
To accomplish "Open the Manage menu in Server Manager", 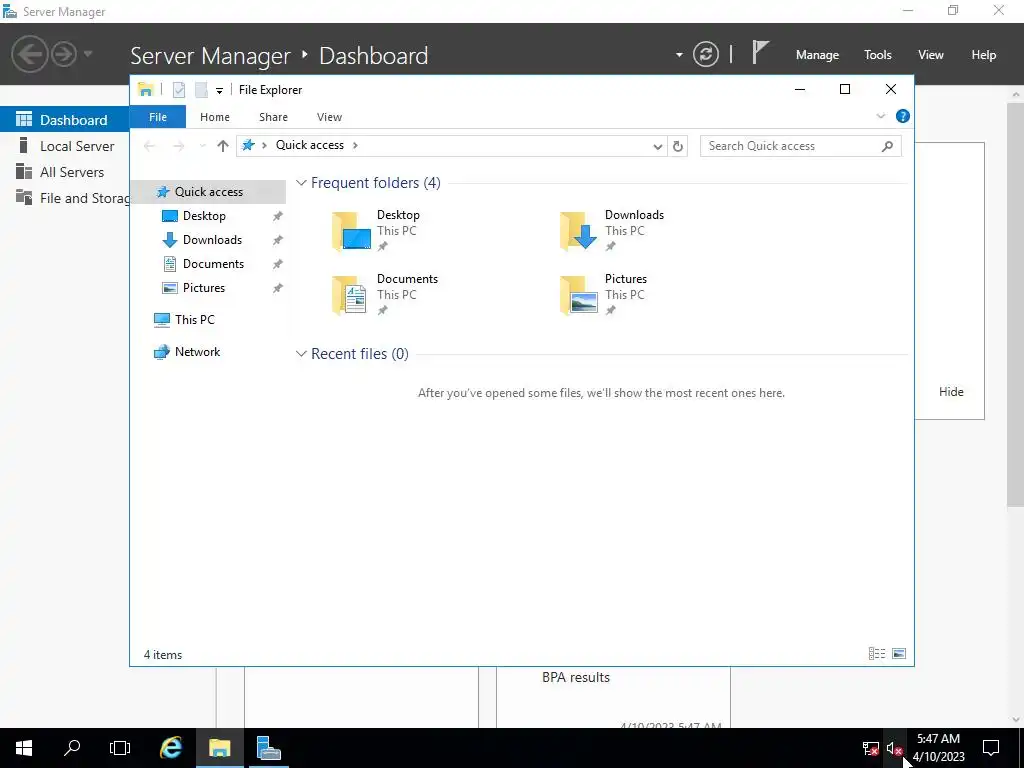I will [817, 55].
